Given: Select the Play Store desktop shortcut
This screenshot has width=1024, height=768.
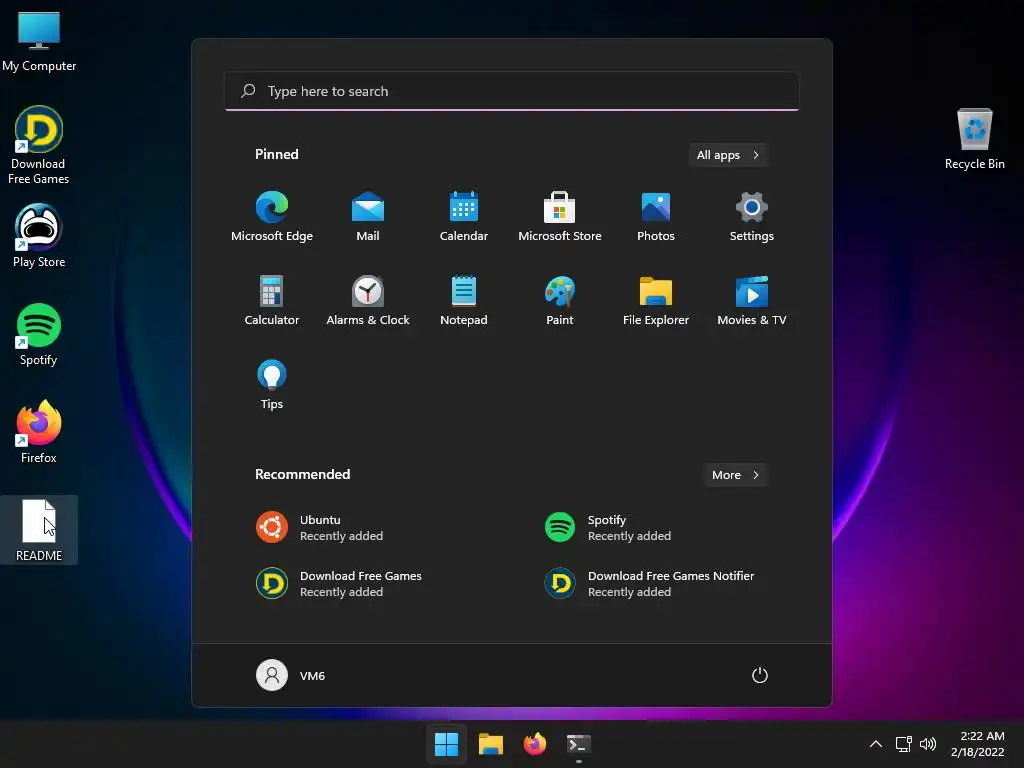Looking at the screenshot, I should [x=39, y=236].
